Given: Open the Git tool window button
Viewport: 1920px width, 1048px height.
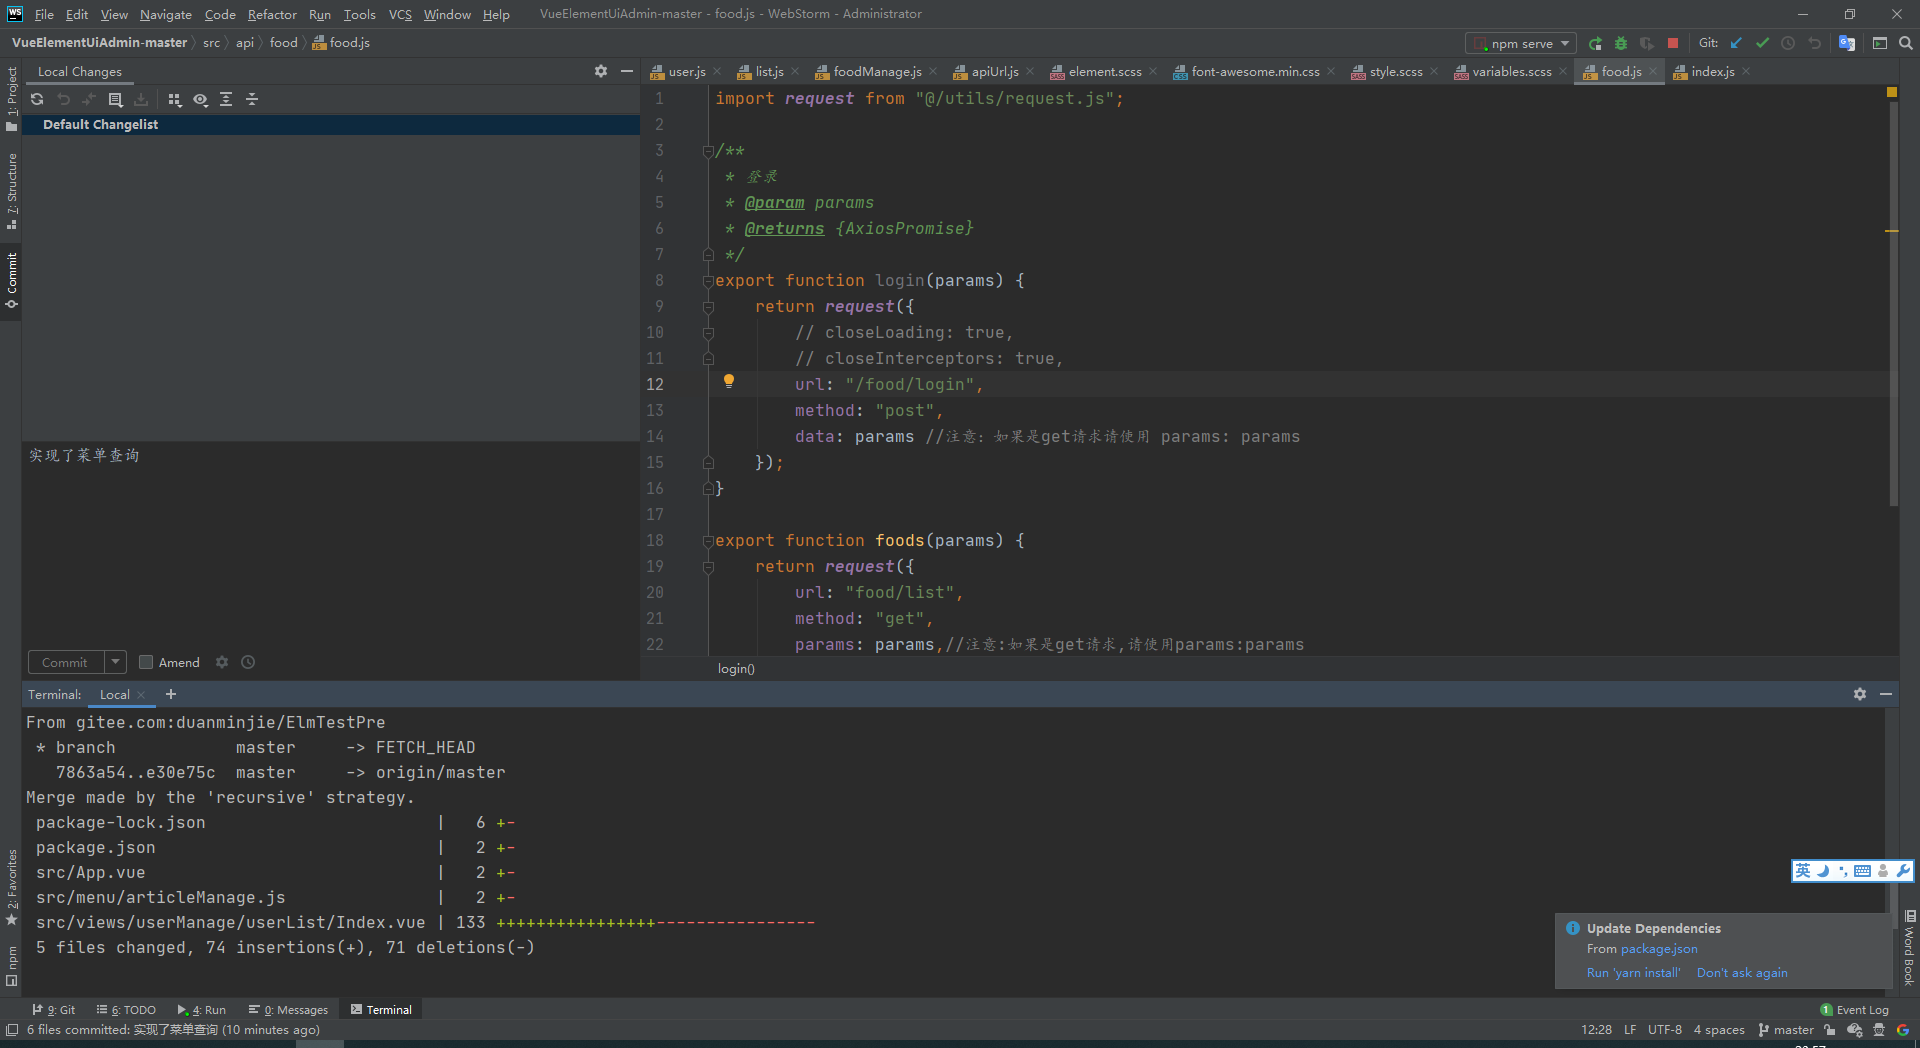Looking at the screenshot, I should pos(54,1010).
